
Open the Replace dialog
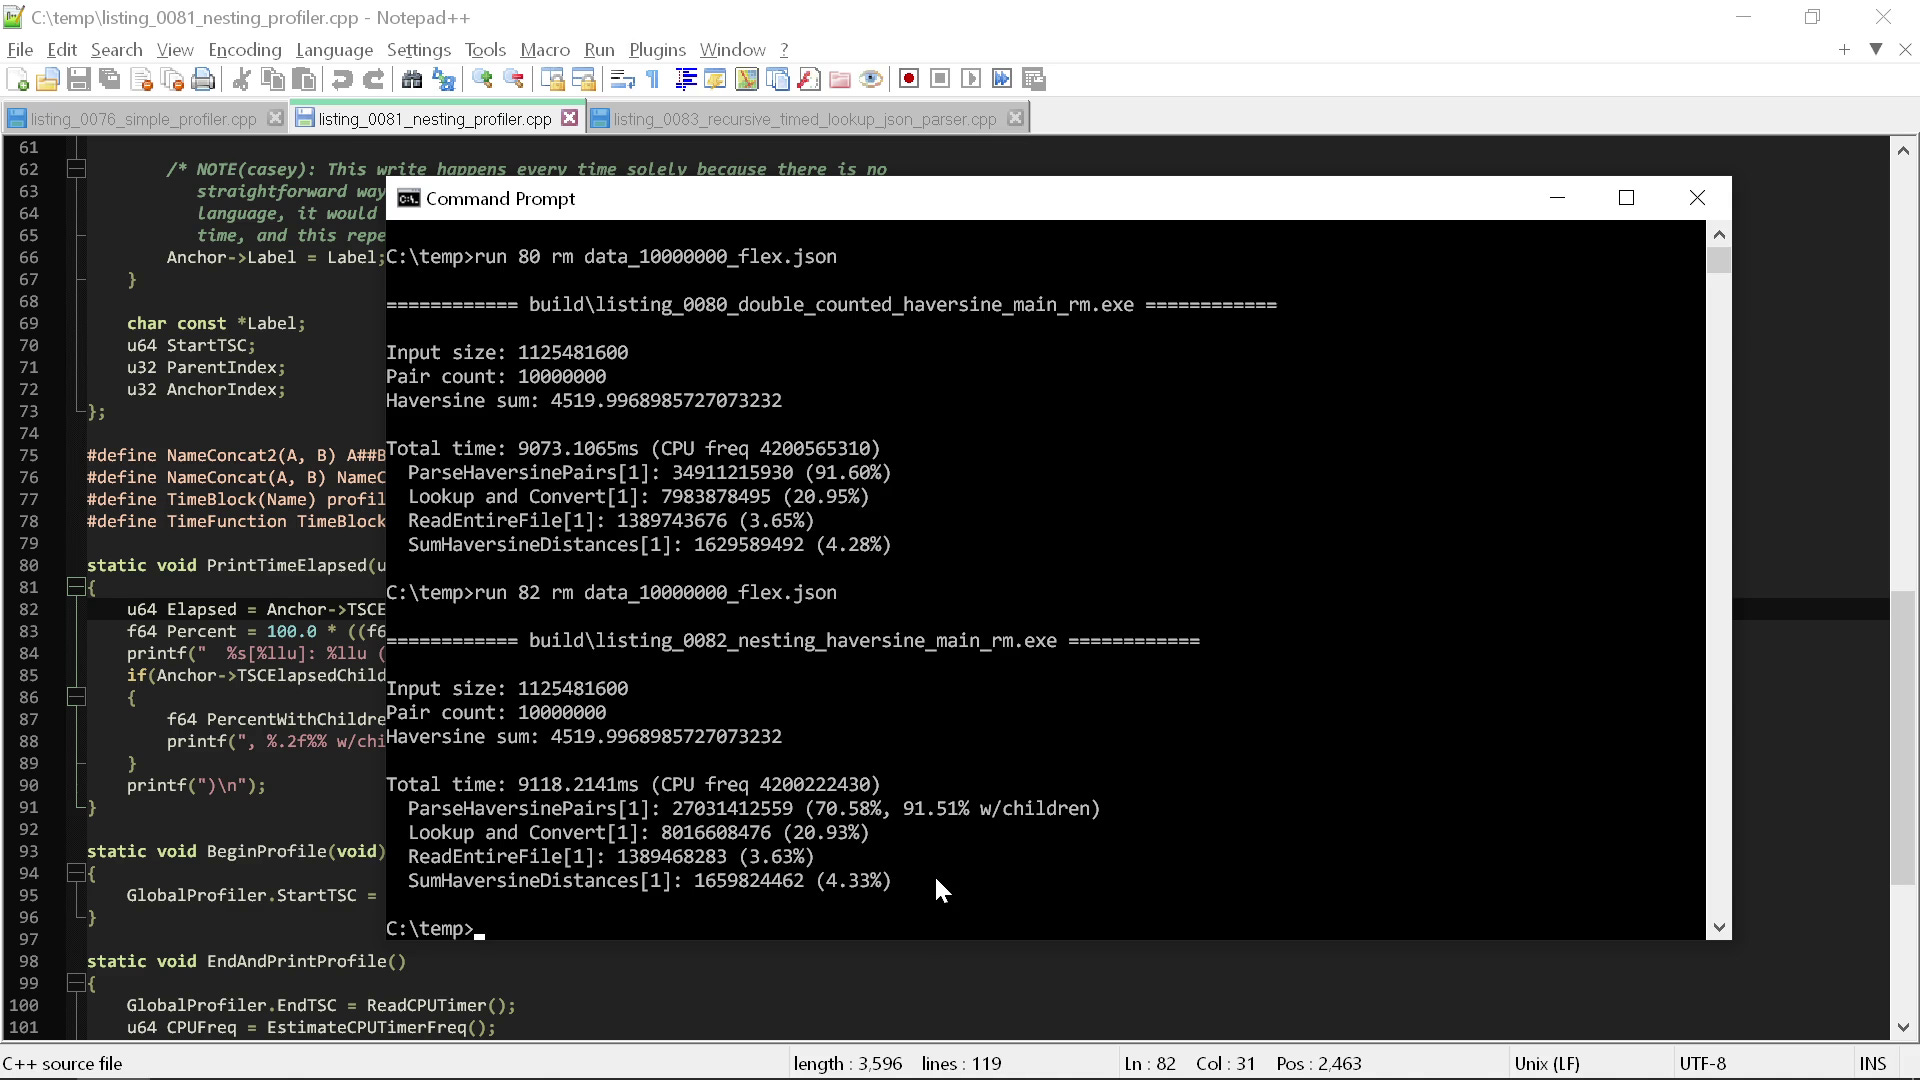[443, 79]
